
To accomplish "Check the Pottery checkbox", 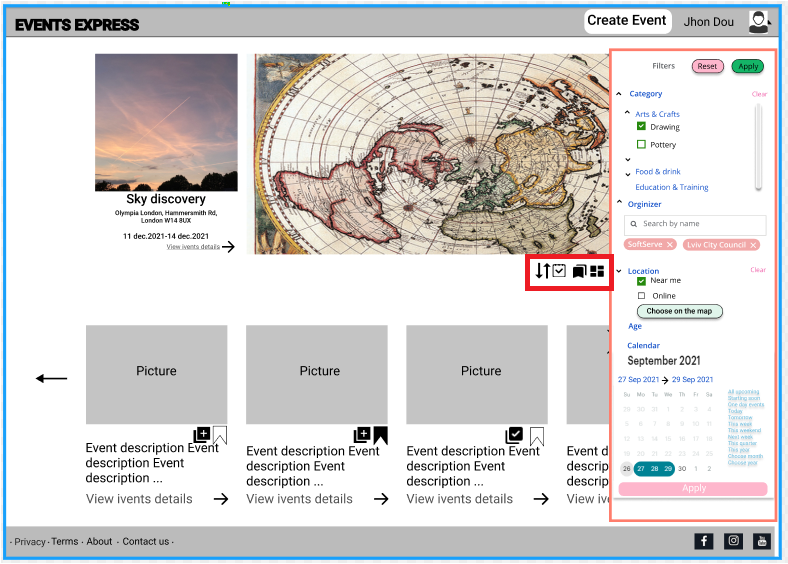I will coord(641,144).
